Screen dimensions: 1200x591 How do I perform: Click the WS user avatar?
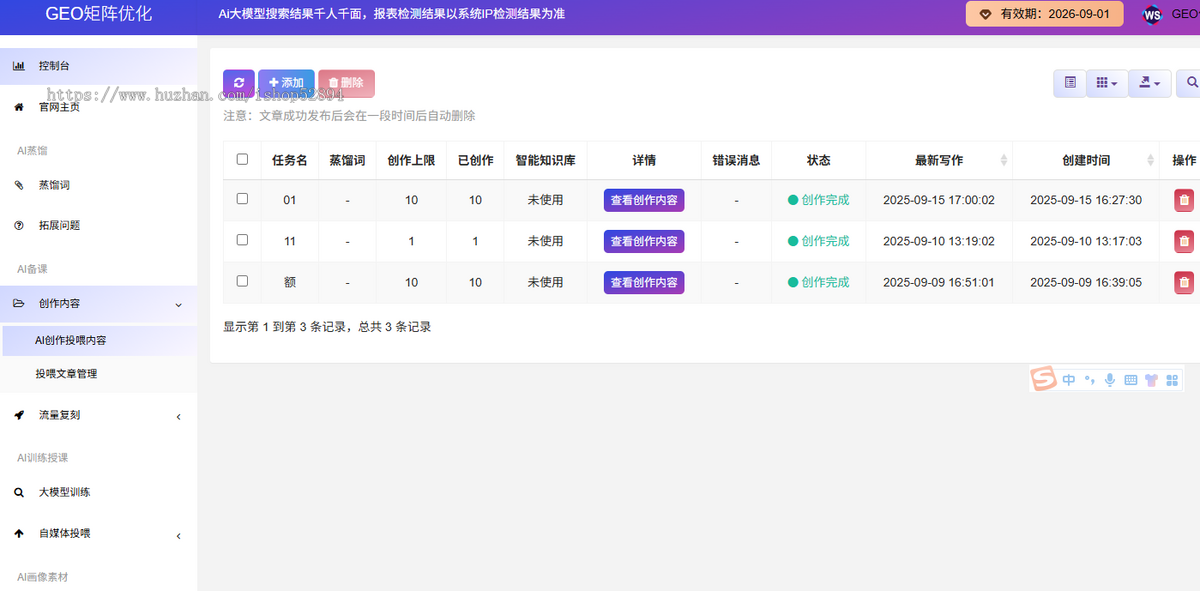click(x=1152, y=15)
